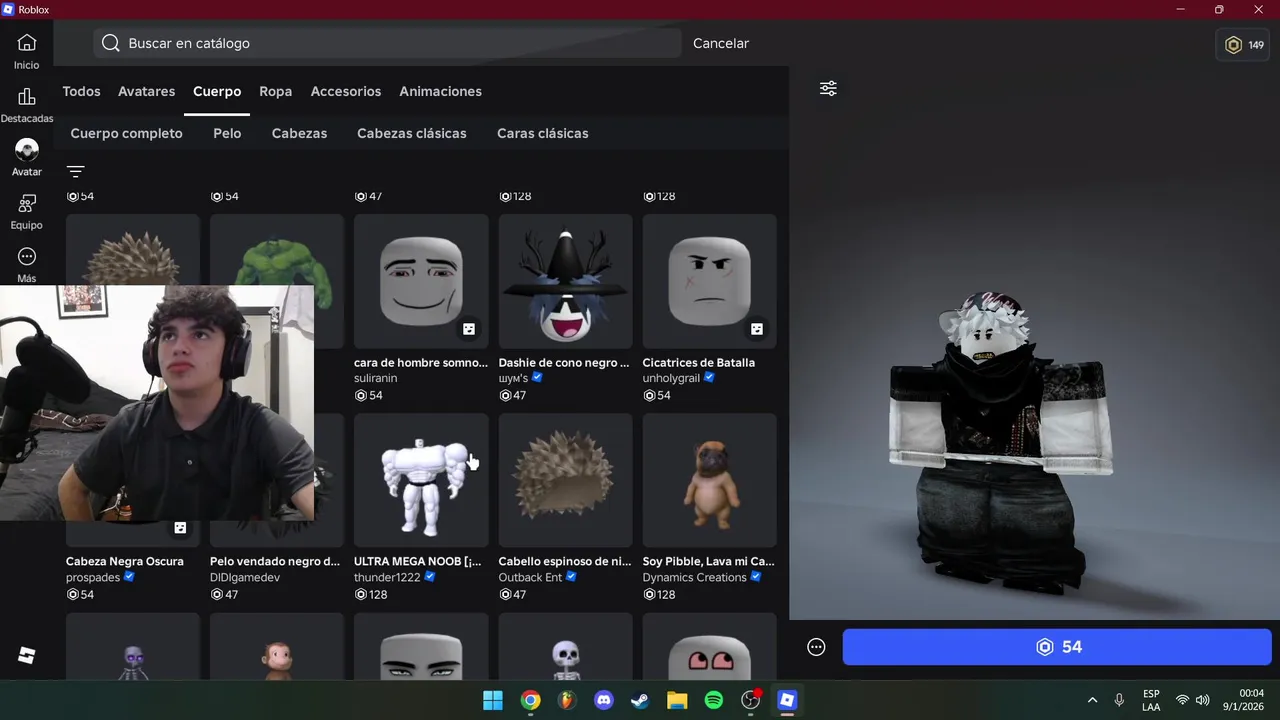The height and width of the screenshot is (720, 1280).
Task: Select the Ropa tab
Action: pos(275,91)
